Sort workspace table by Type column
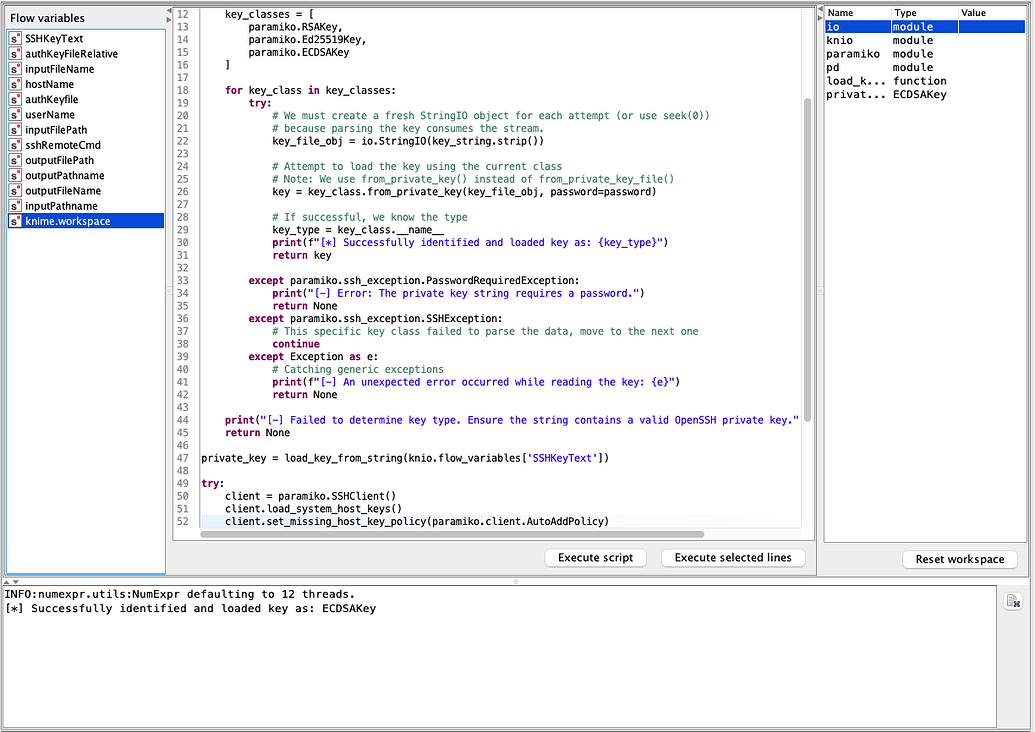Image resolution: width=1035 pixels, height=732 pixels. [924, 13]
